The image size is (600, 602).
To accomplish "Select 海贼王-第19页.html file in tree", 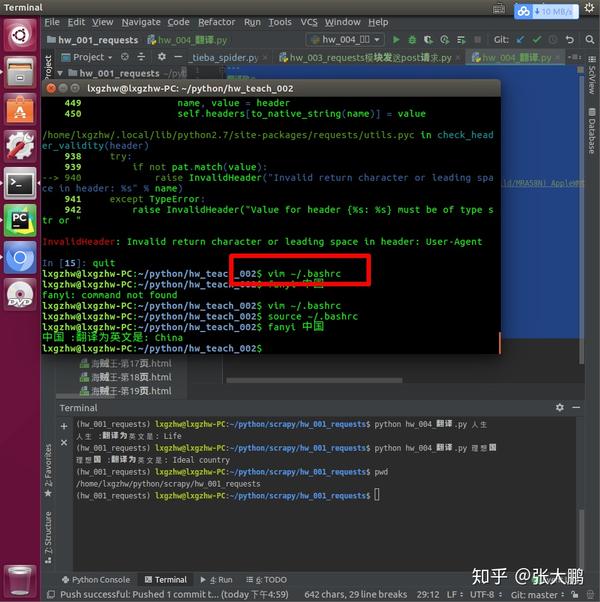I will click(126, 391).
